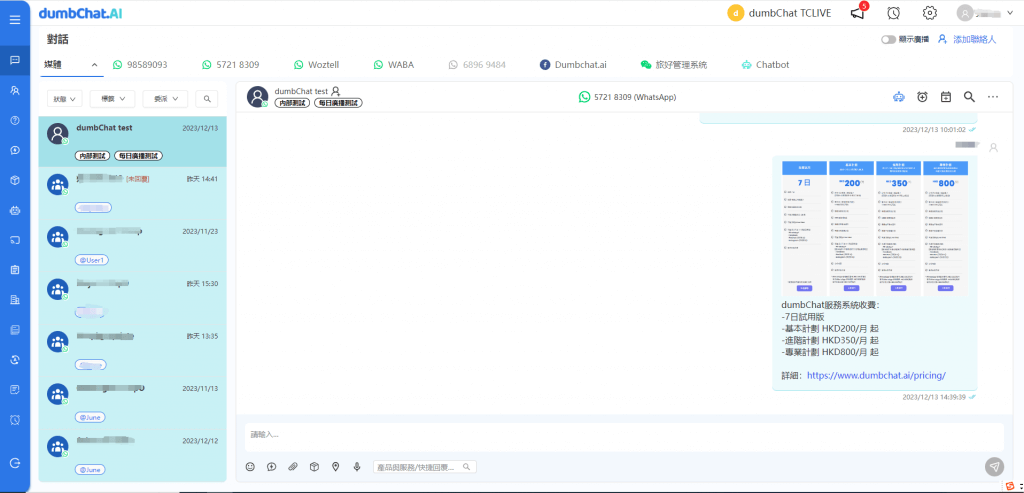The width and height of the screenshot is (1024, 493).
Task: Click the logout icon at sidebar bottom
Action: [15, 462]
